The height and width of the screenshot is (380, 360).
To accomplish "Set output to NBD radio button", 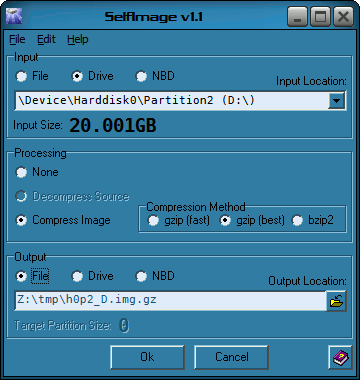I will [155, 276].
